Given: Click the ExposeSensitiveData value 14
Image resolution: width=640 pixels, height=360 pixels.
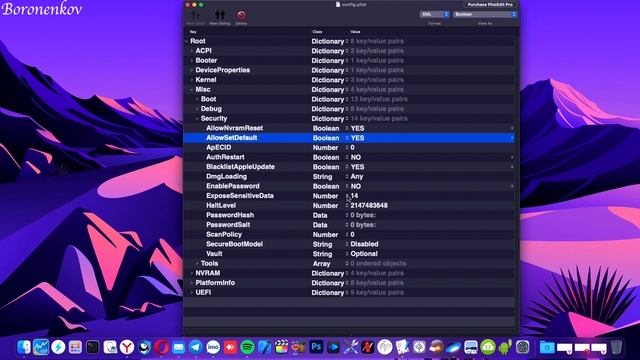Looking at the screenshot, I should pos(354,196).
